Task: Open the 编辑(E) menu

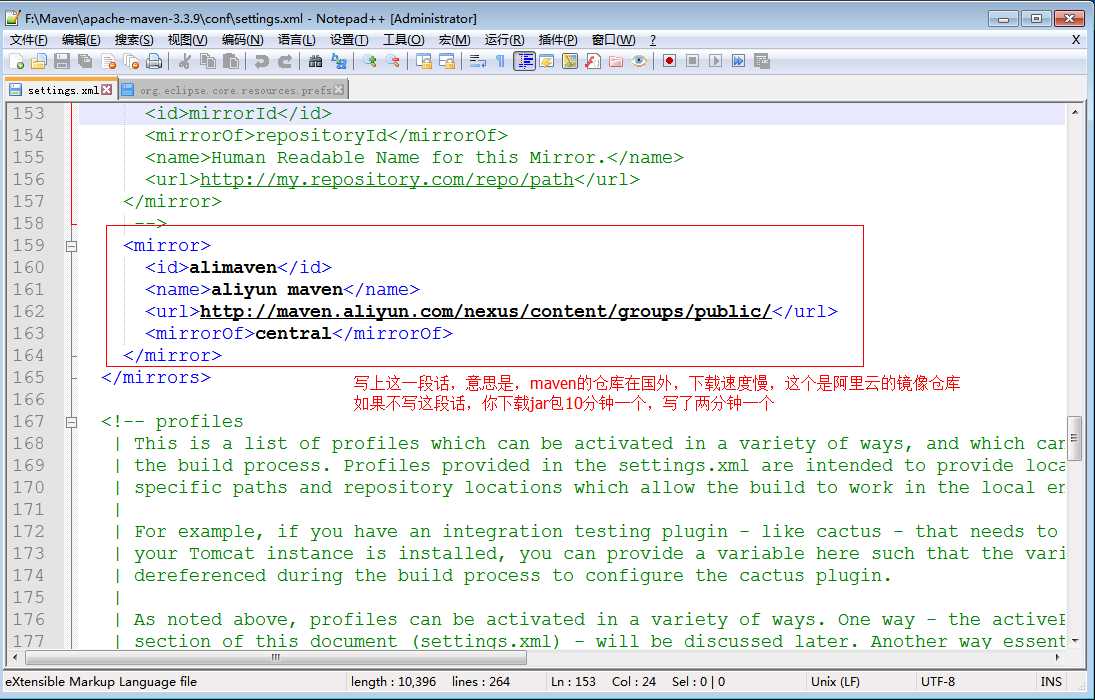Action: [81, 40]
